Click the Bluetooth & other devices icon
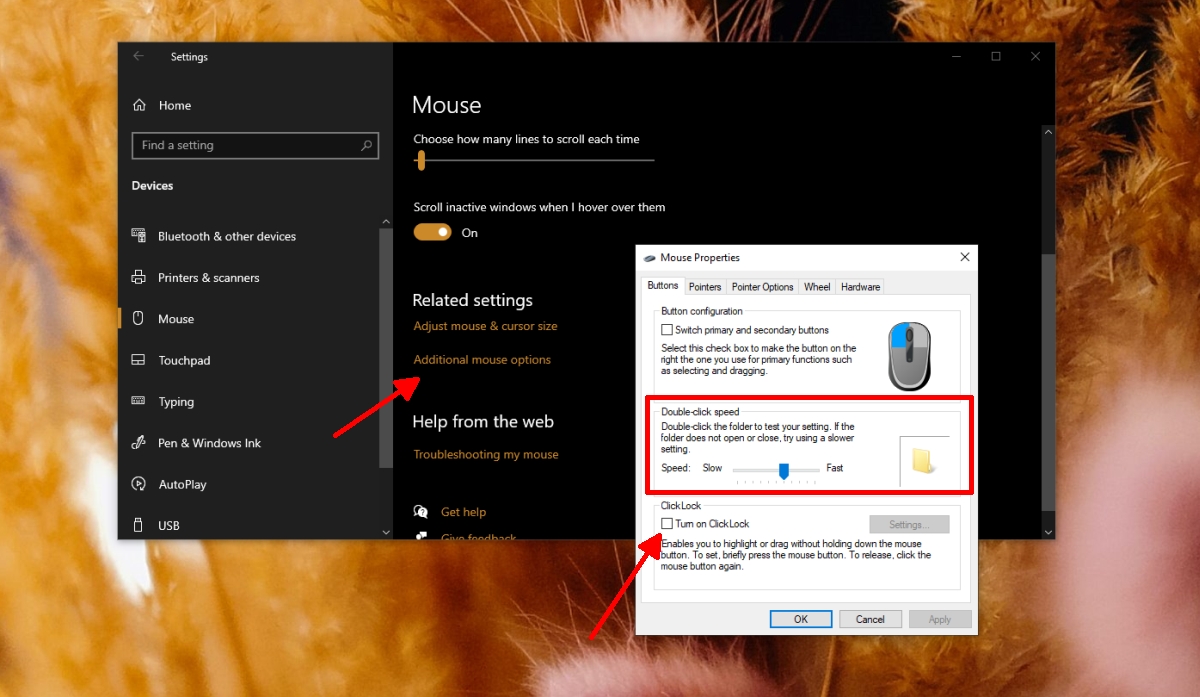The height and width of the screenshot is (697, 1200). 138,236
